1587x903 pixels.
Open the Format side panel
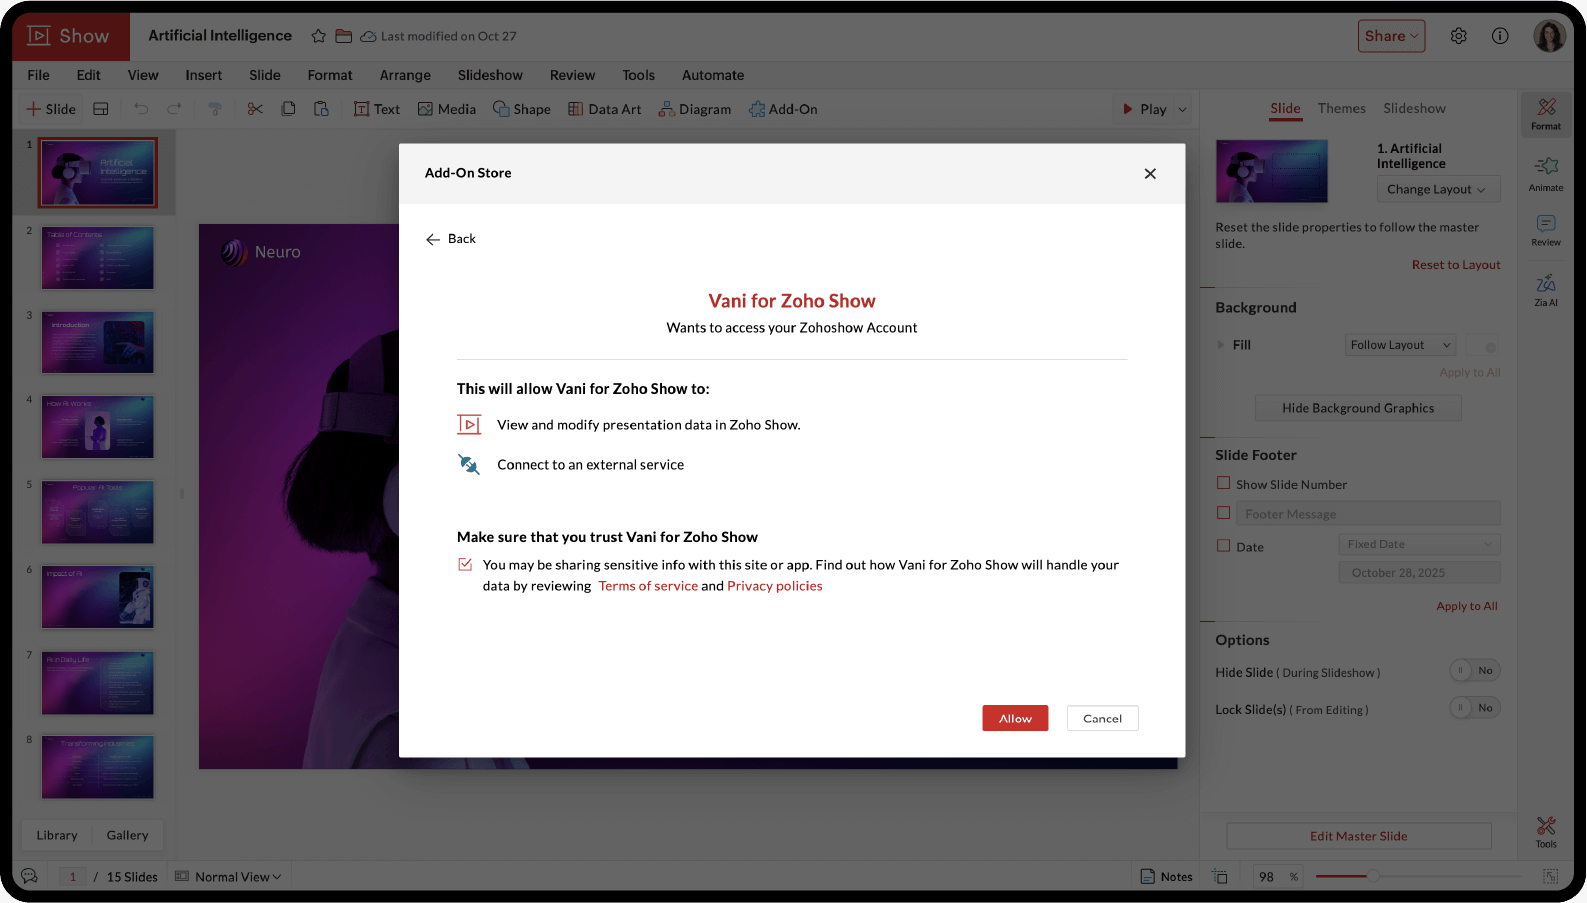click(x=1546, y=114)
